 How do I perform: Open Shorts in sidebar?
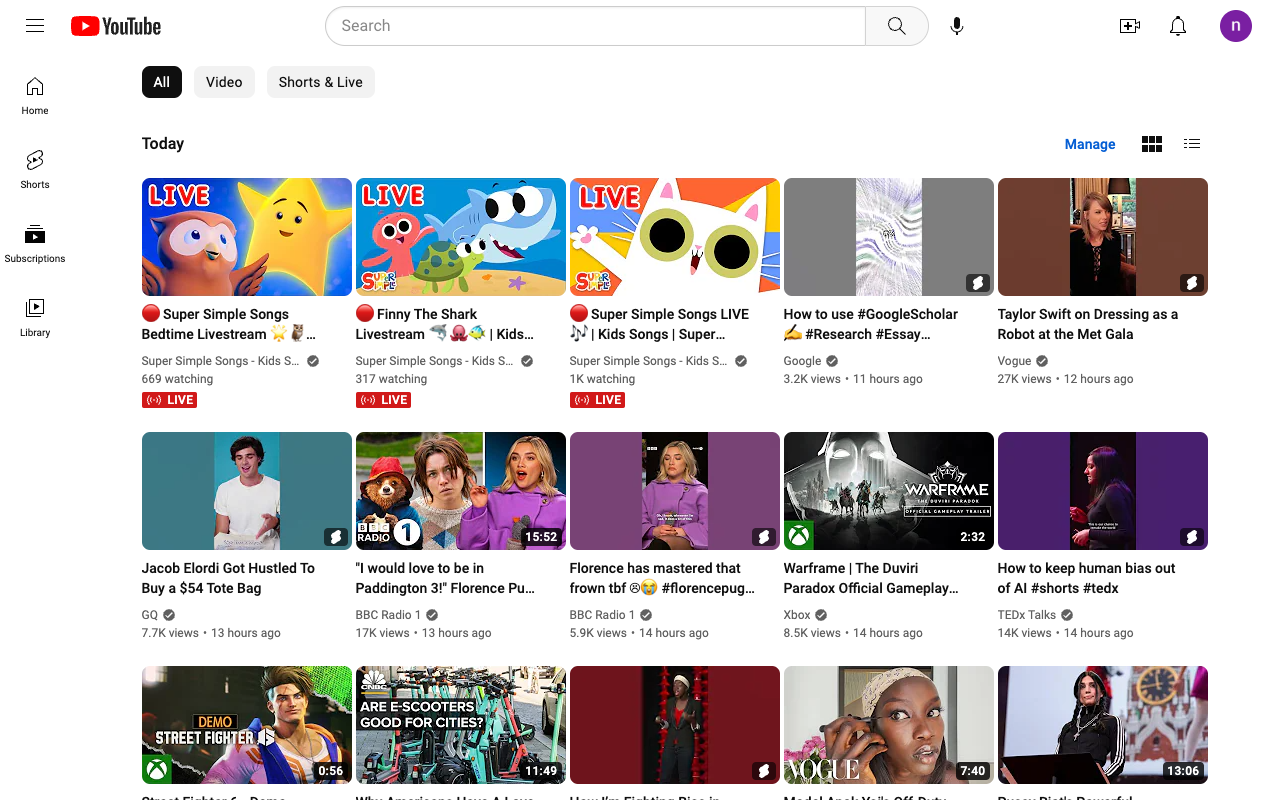click(35, 170)
